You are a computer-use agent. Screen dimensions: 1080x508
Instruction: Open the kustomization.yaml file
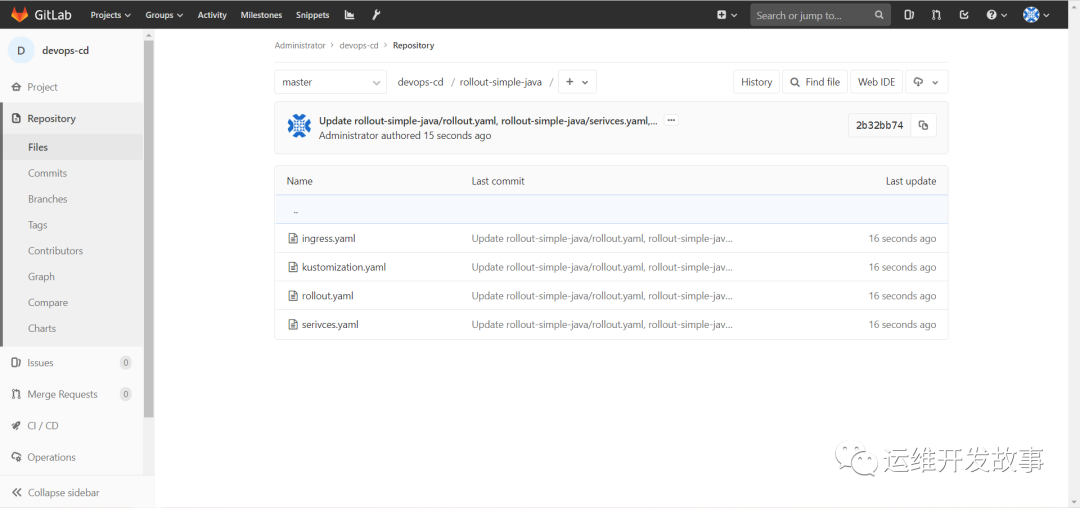click(344, 267)
